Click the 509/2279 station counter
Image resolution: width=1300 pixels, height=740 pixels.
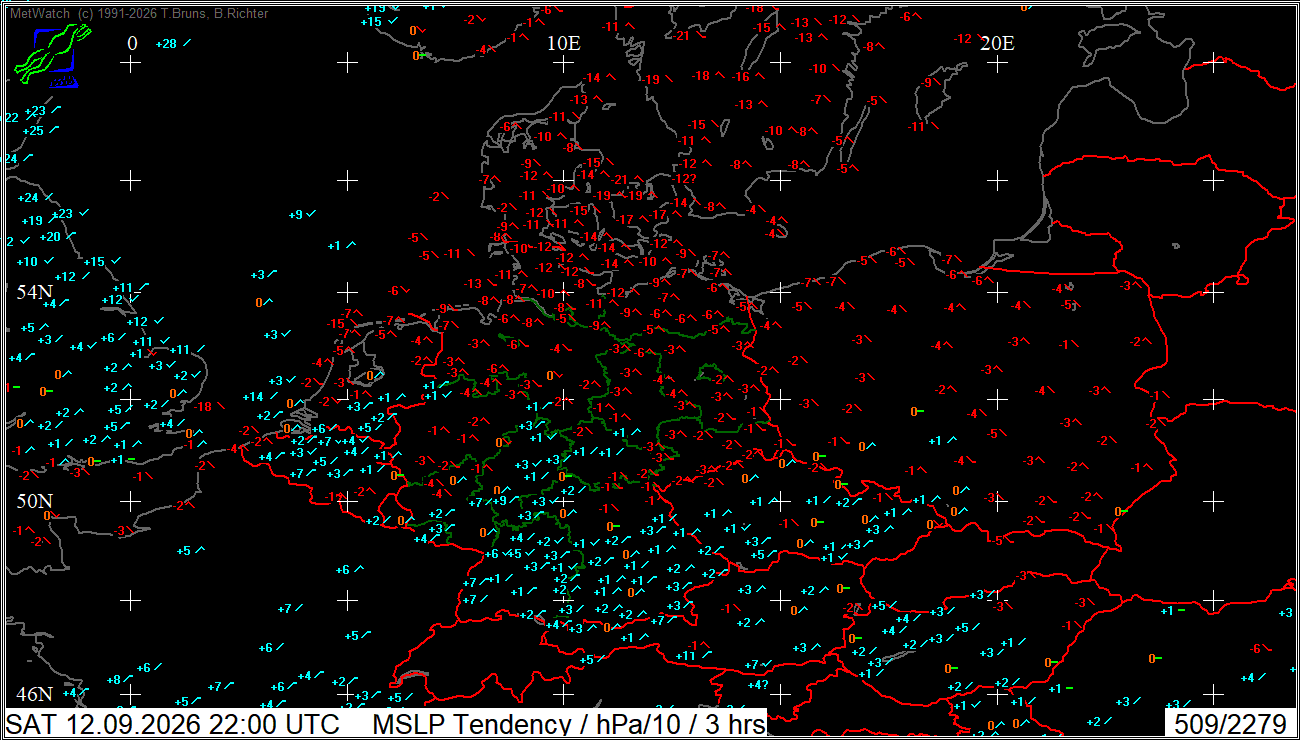(1230, 723)
